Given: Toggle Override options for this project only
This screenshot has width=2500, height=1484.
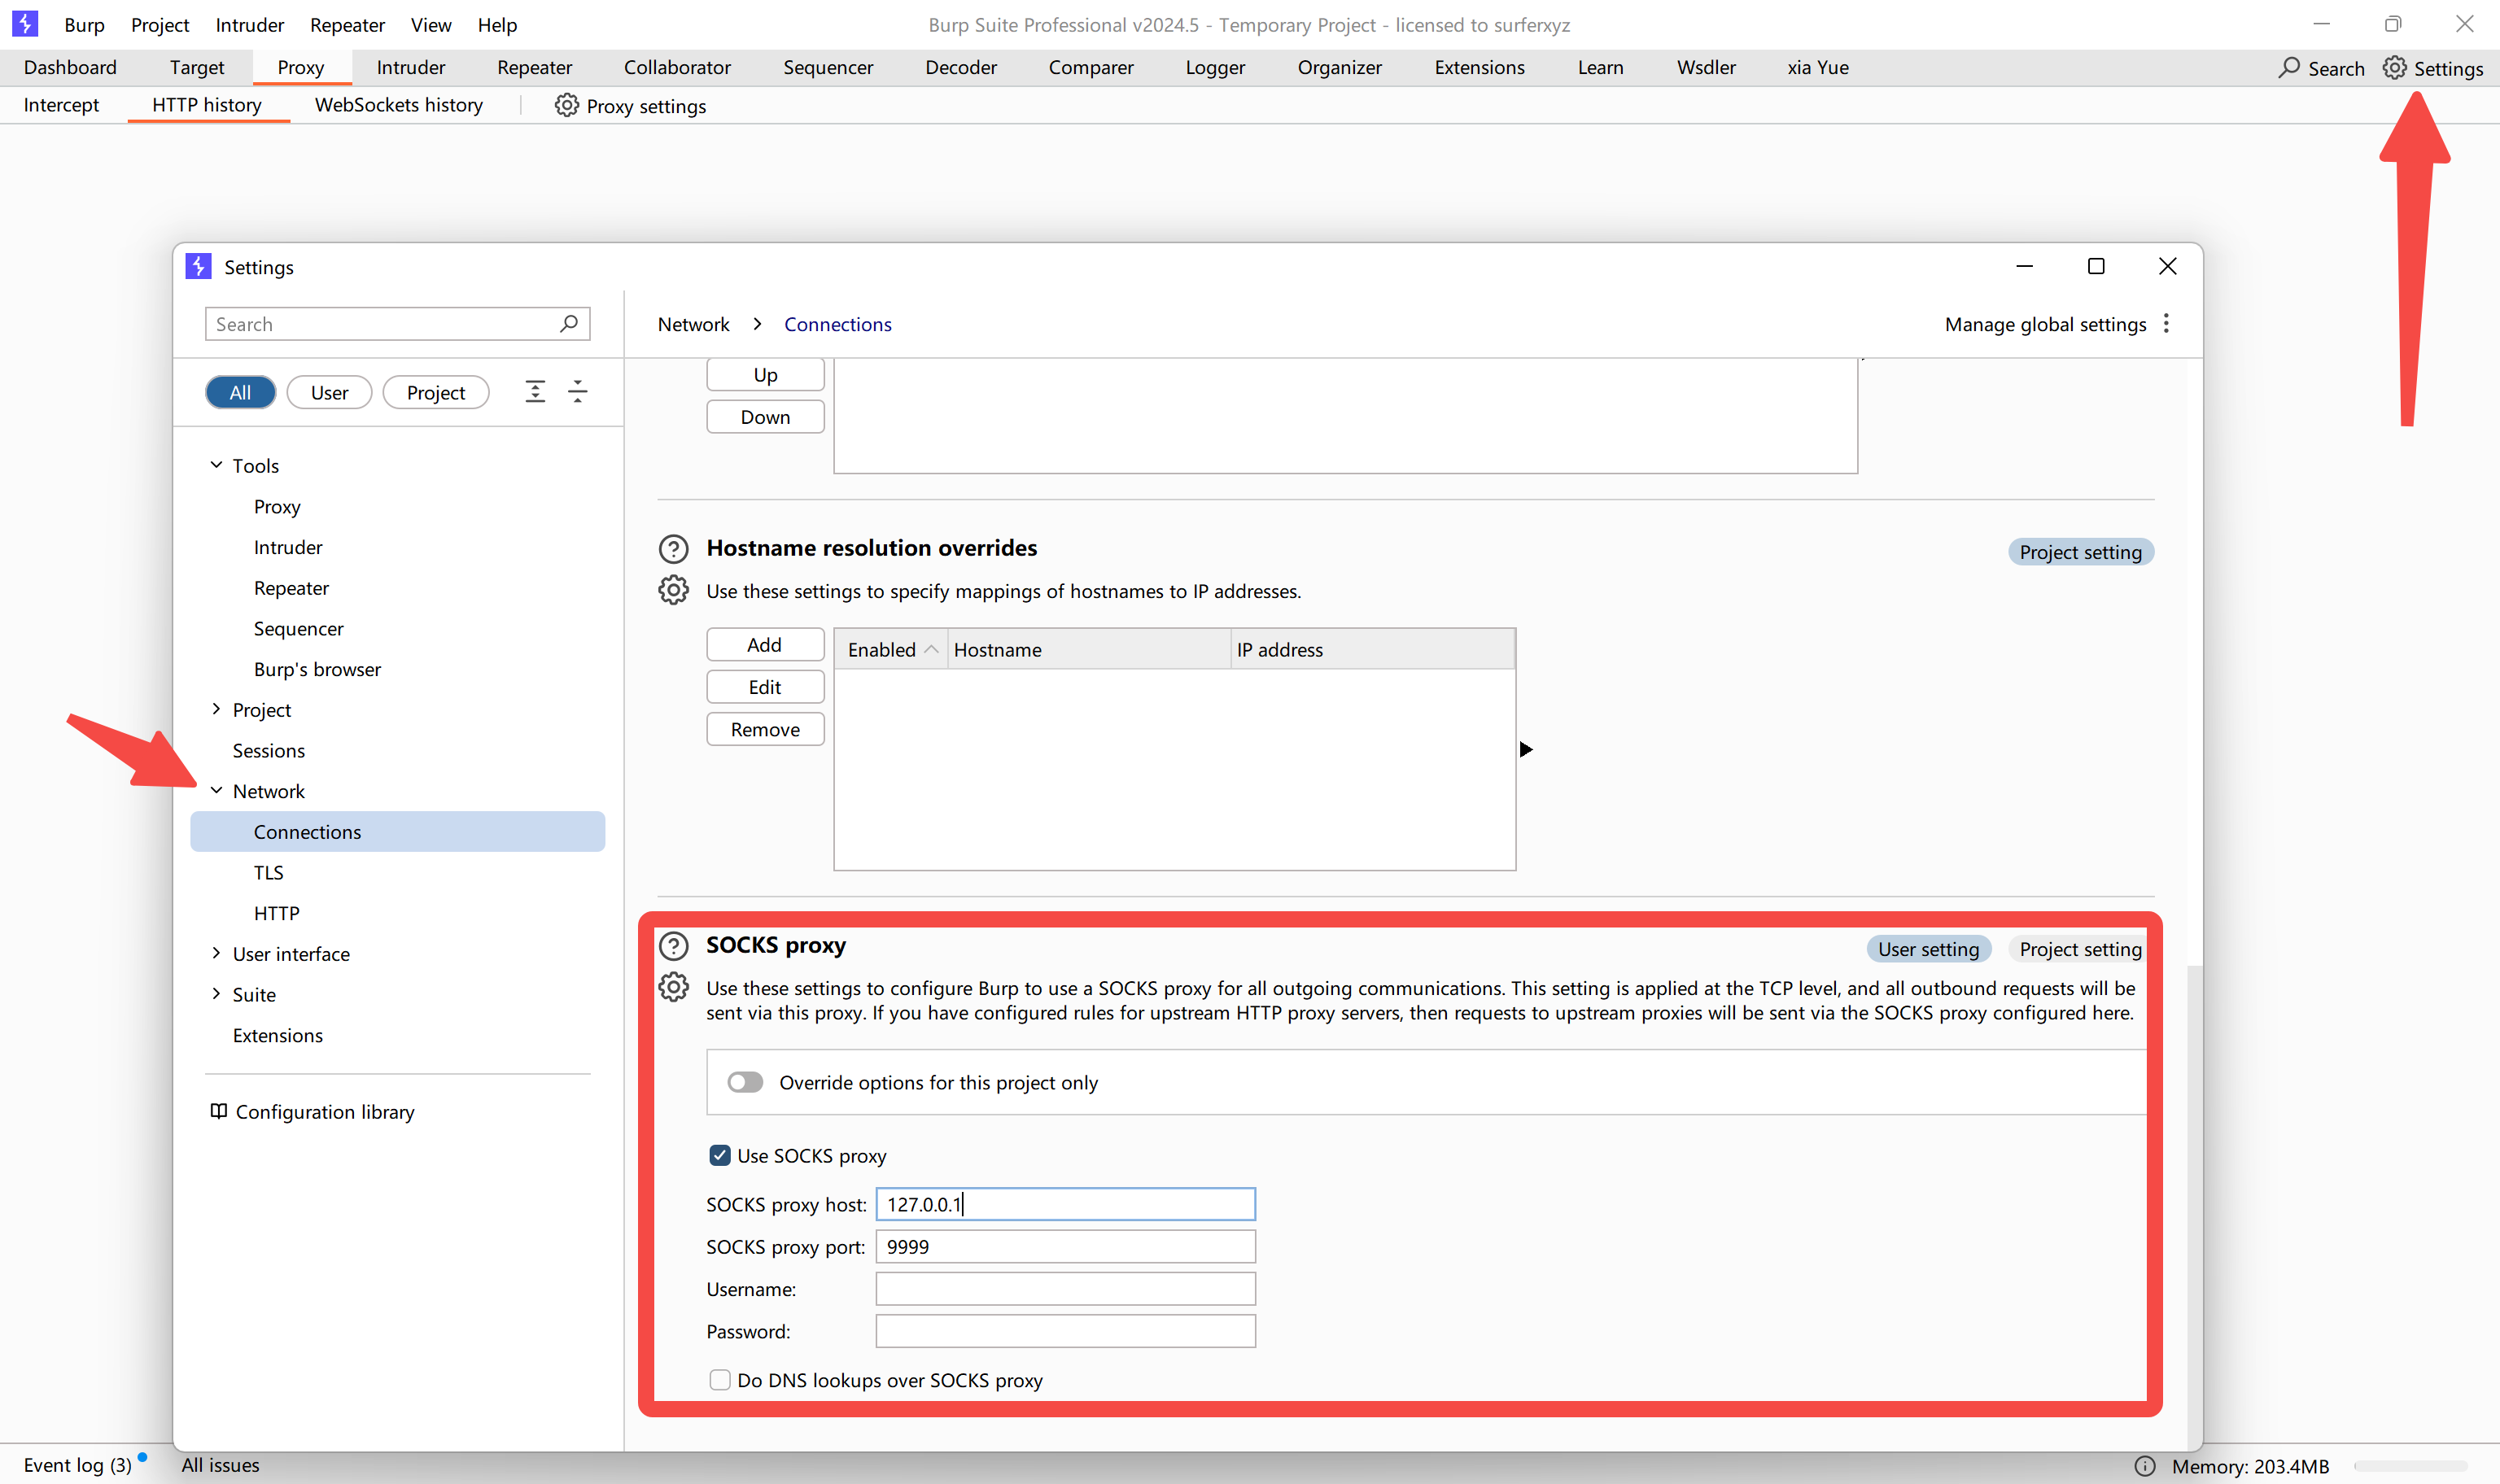Looking at the screenshot, I should 745,1082.
